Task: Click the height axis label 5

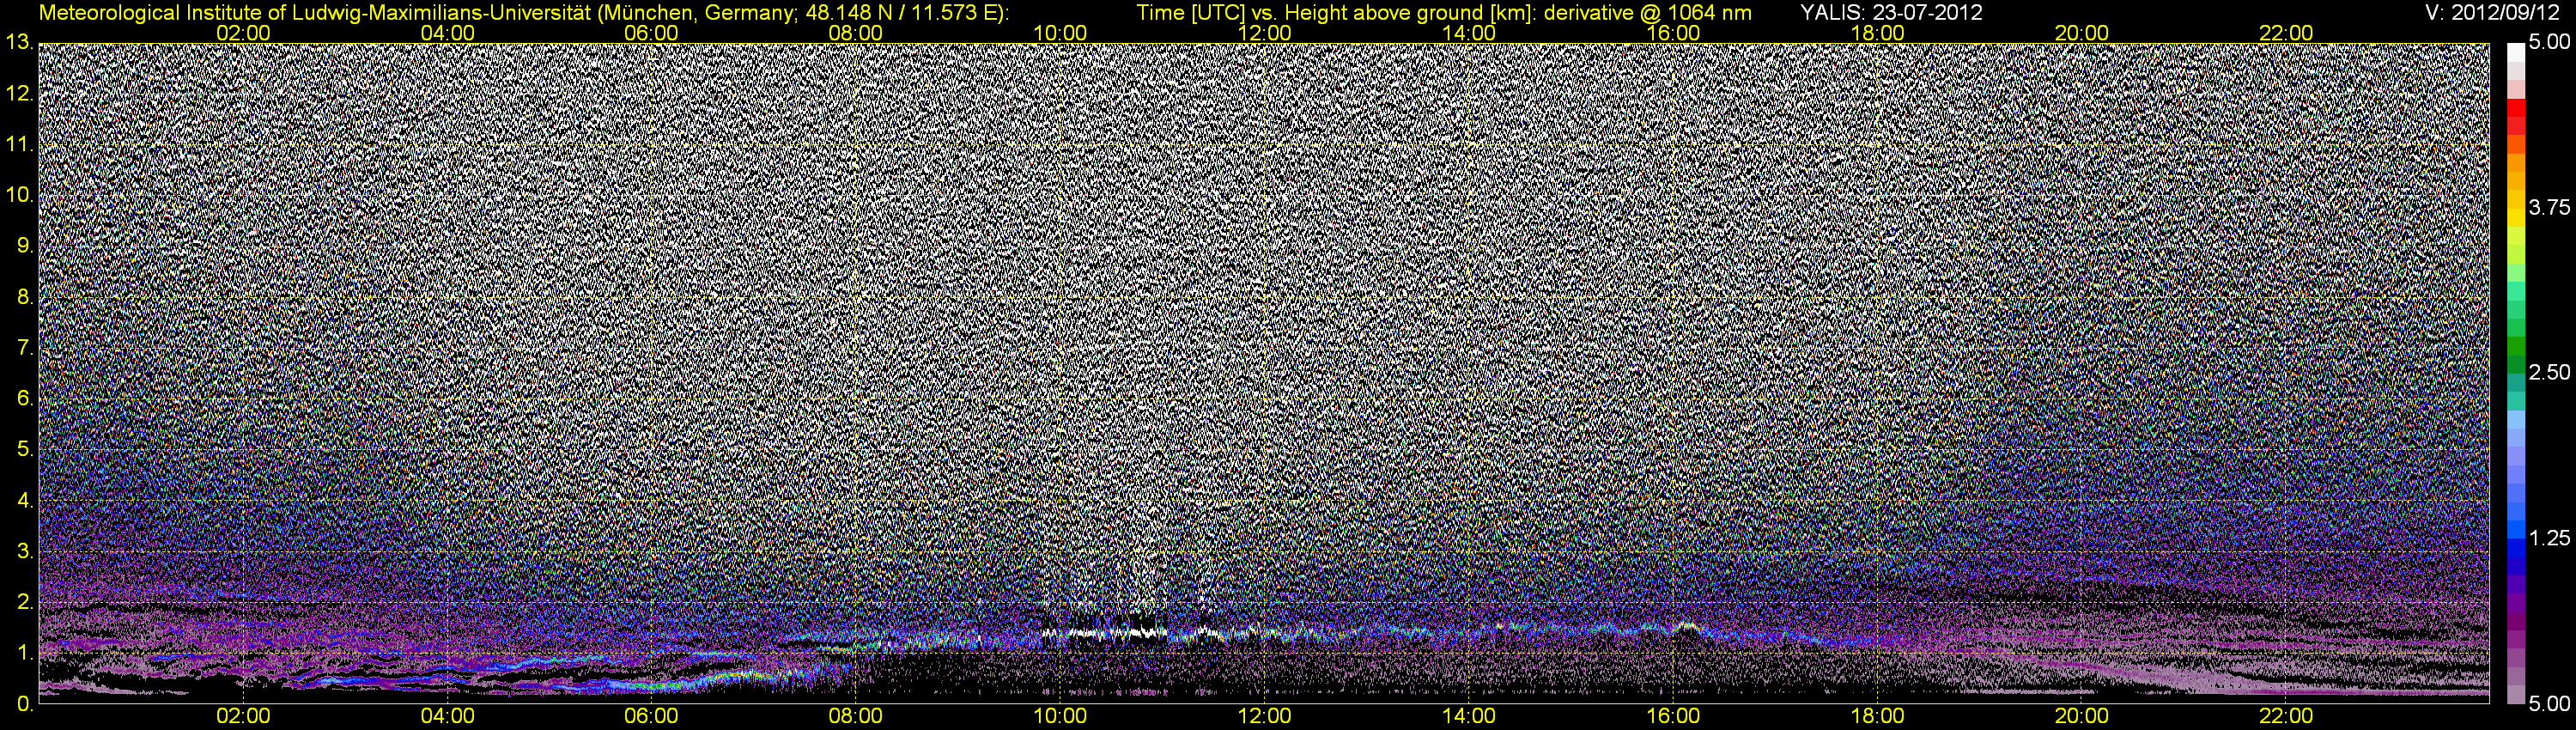Action: [x=25, y=449]
